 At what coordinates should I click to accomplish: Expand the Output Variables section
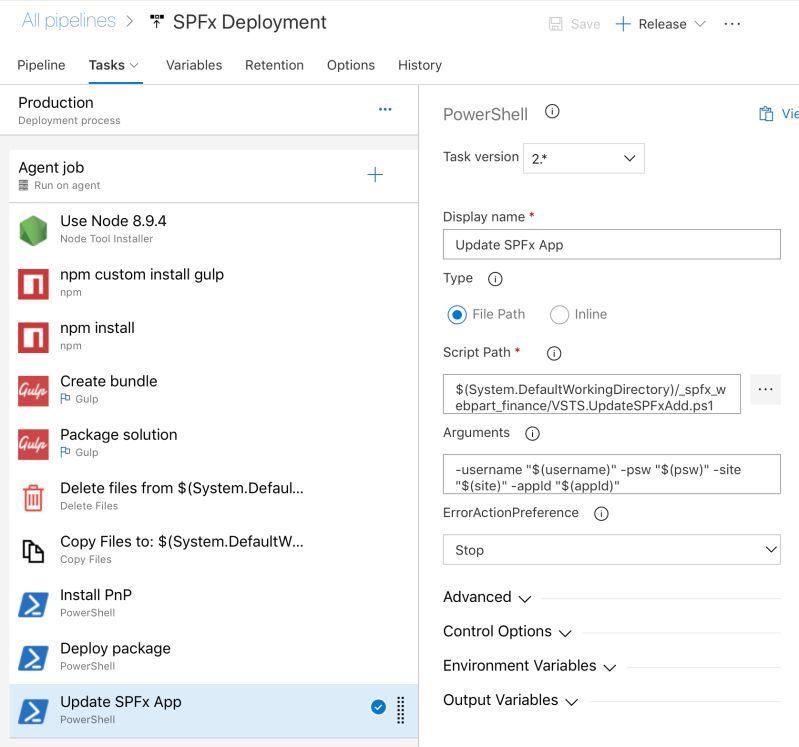pos(510,701)
